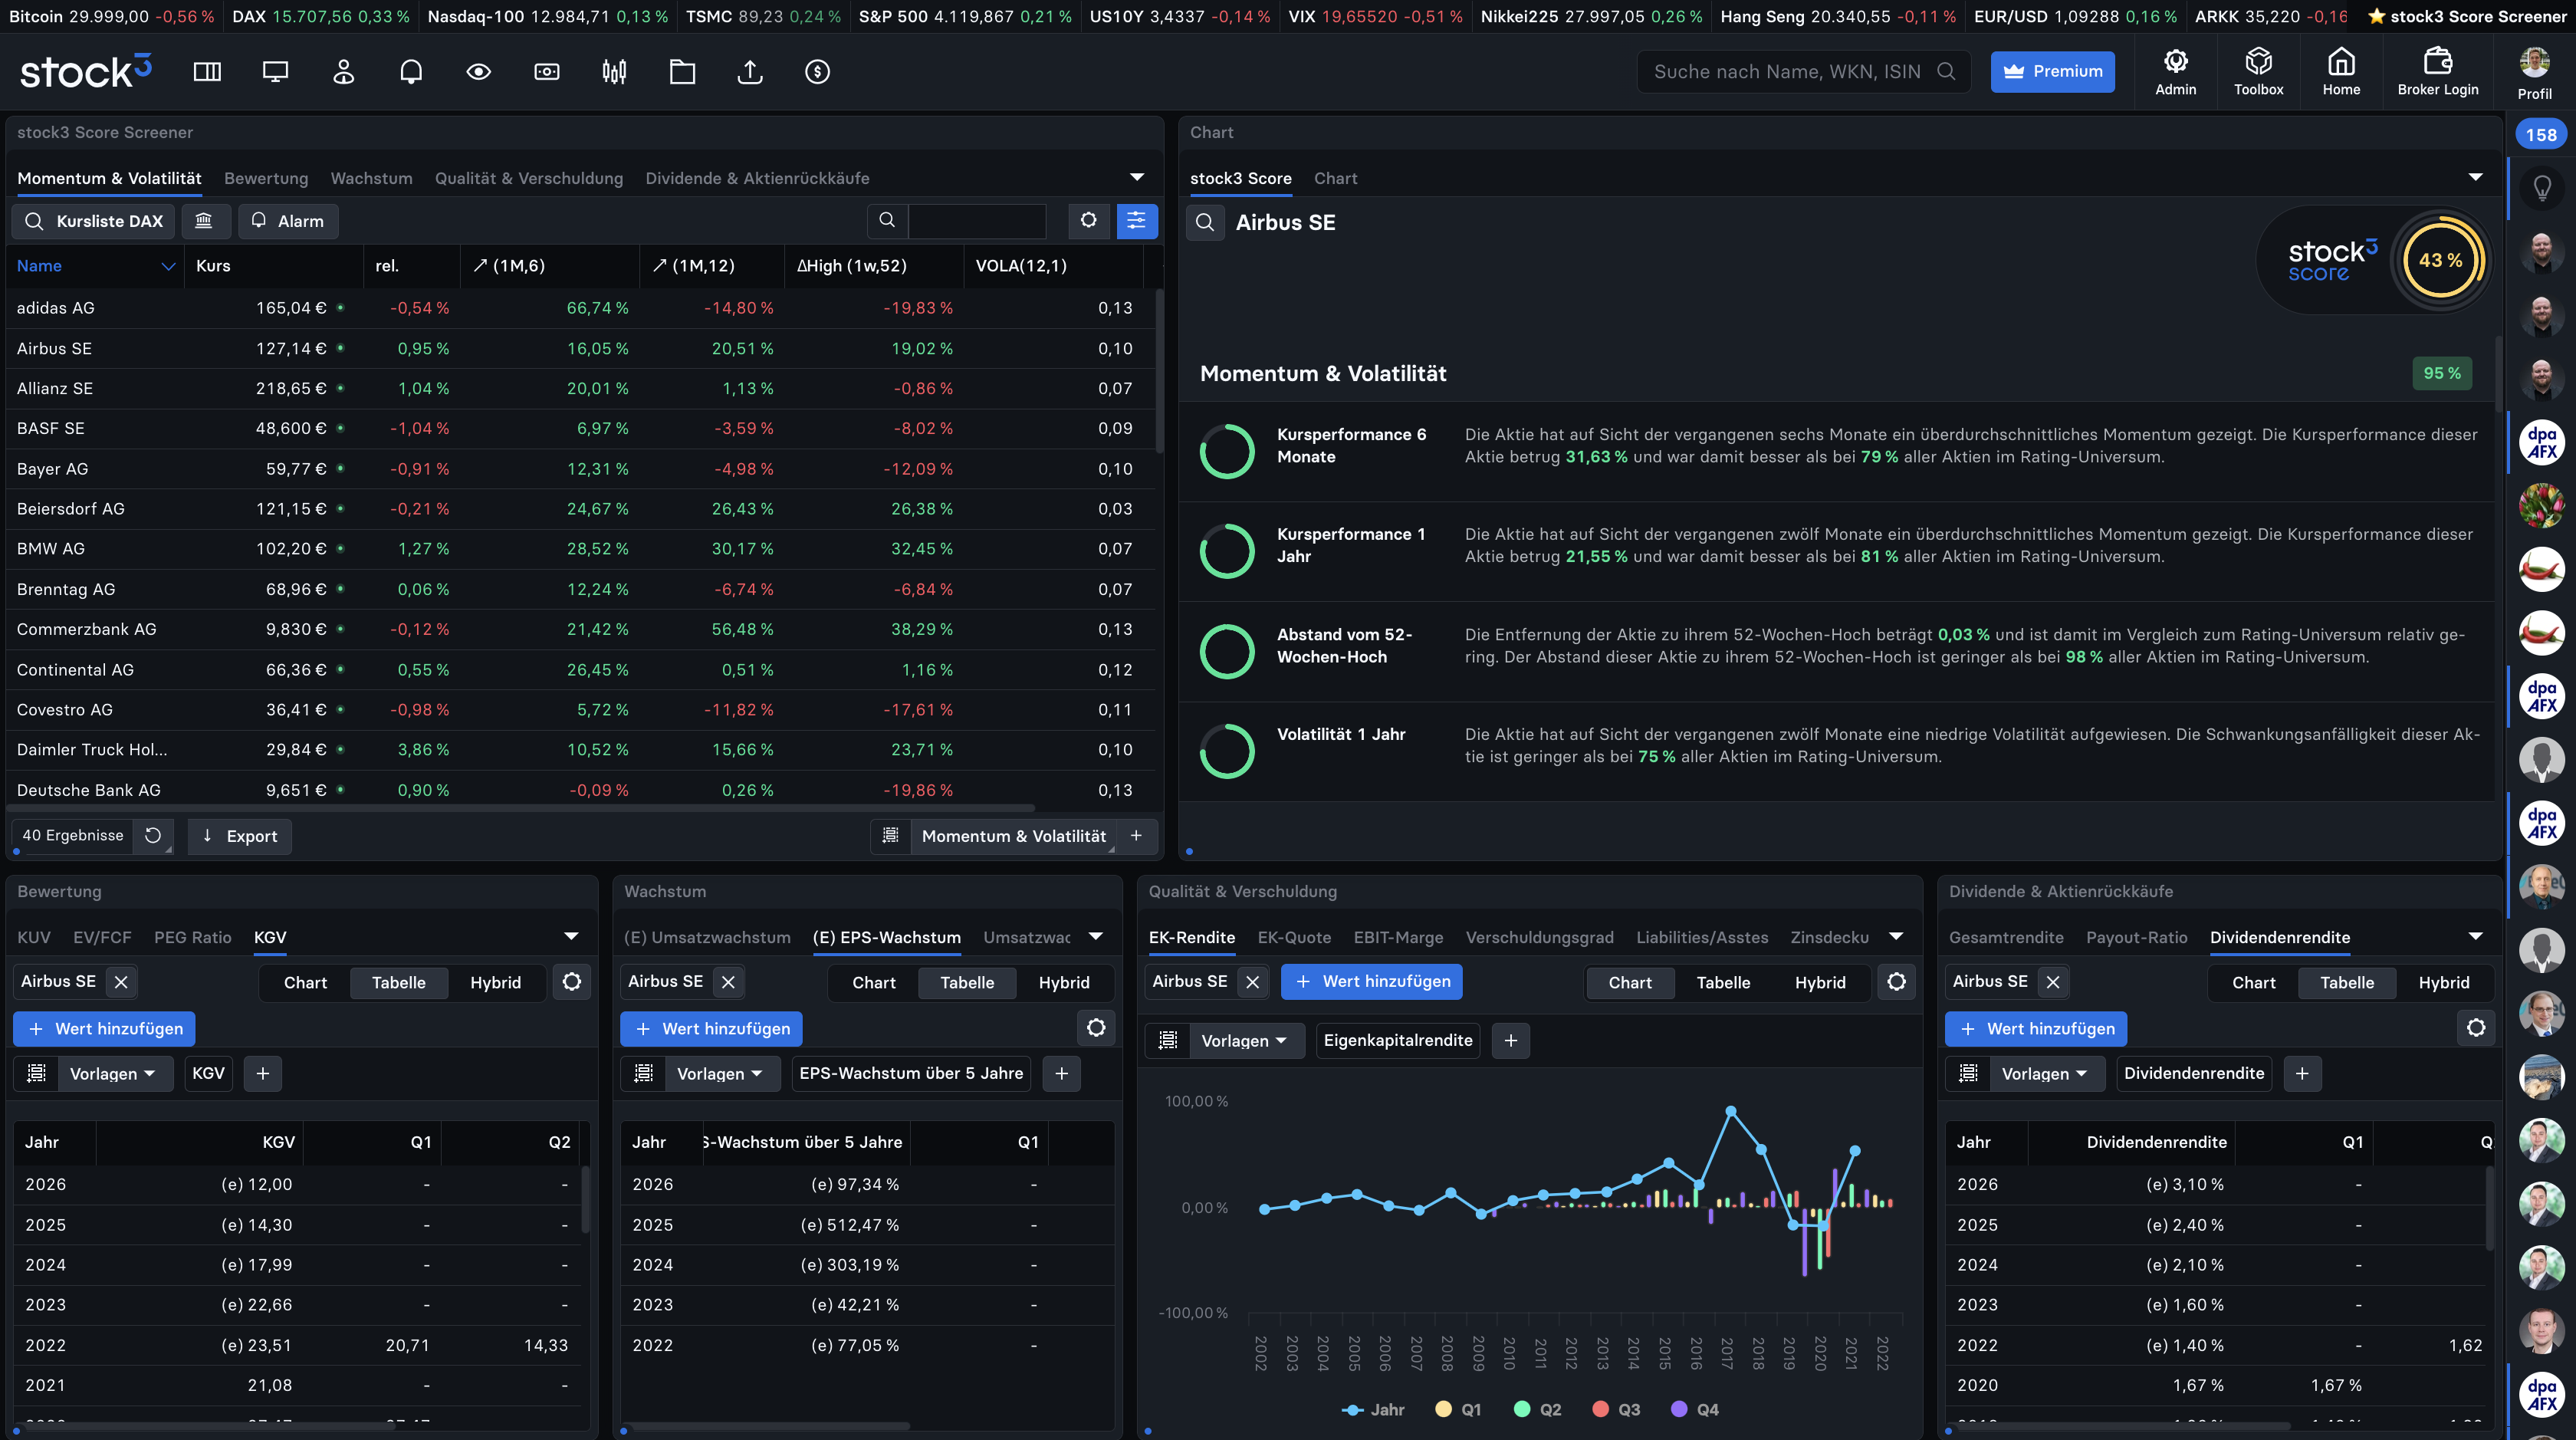Switch to Dividende & Aktienrückkäufe screener tab

click(757, 178)
